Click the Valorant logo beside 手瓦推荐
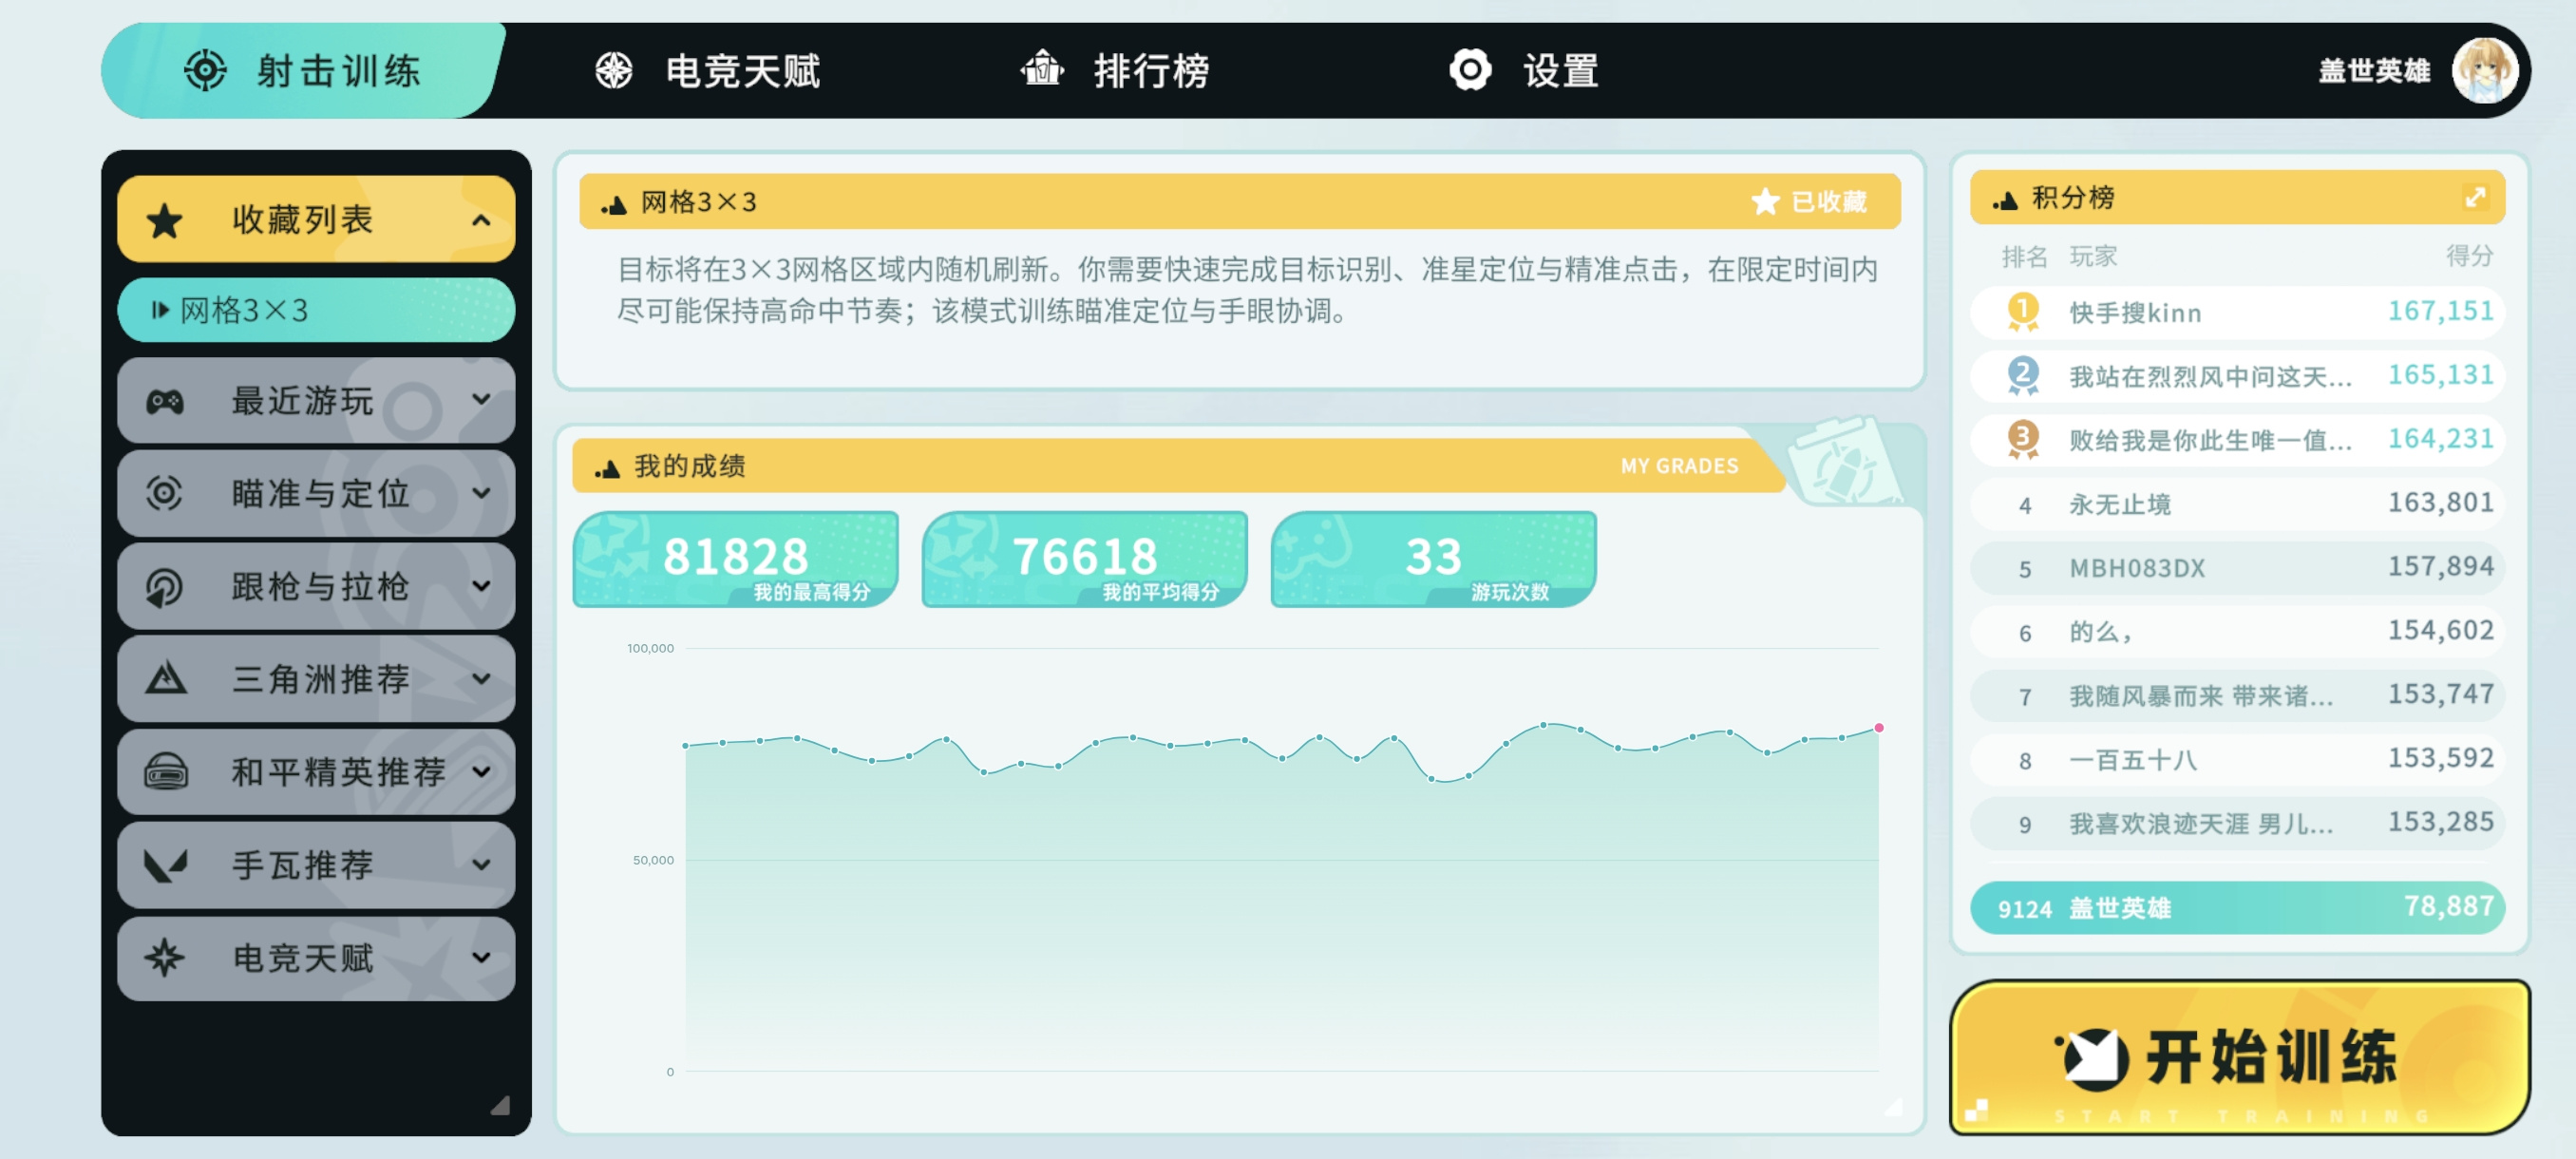This screenshot has width=2576, height=1159. click(165, 865)
